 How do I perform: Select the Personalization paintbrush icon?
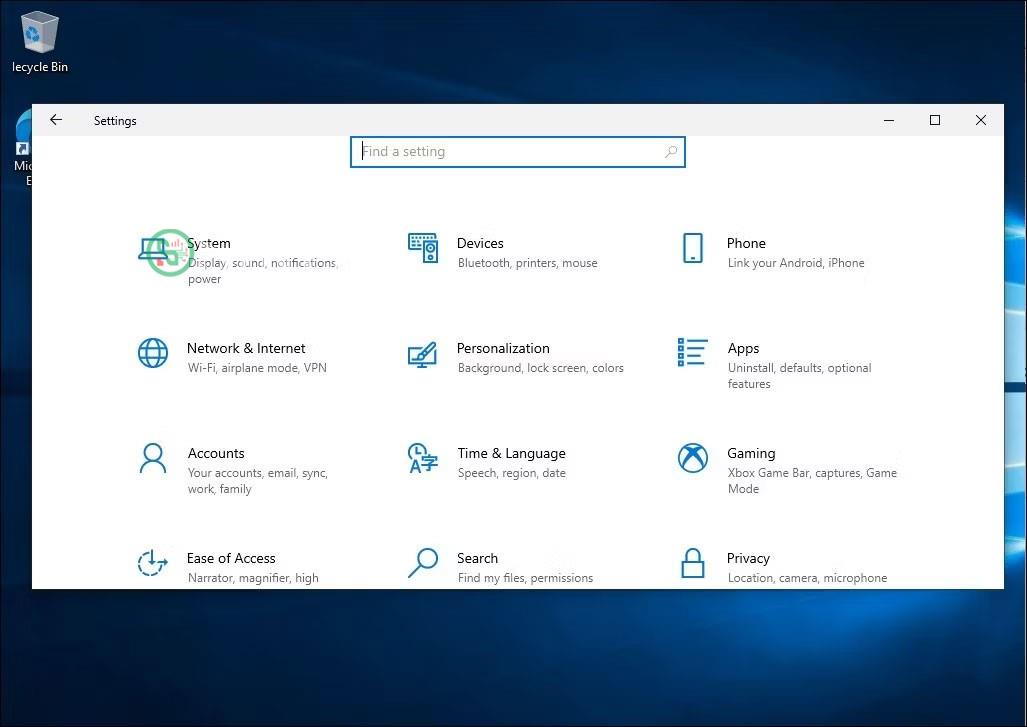click(x=423, y=354)
